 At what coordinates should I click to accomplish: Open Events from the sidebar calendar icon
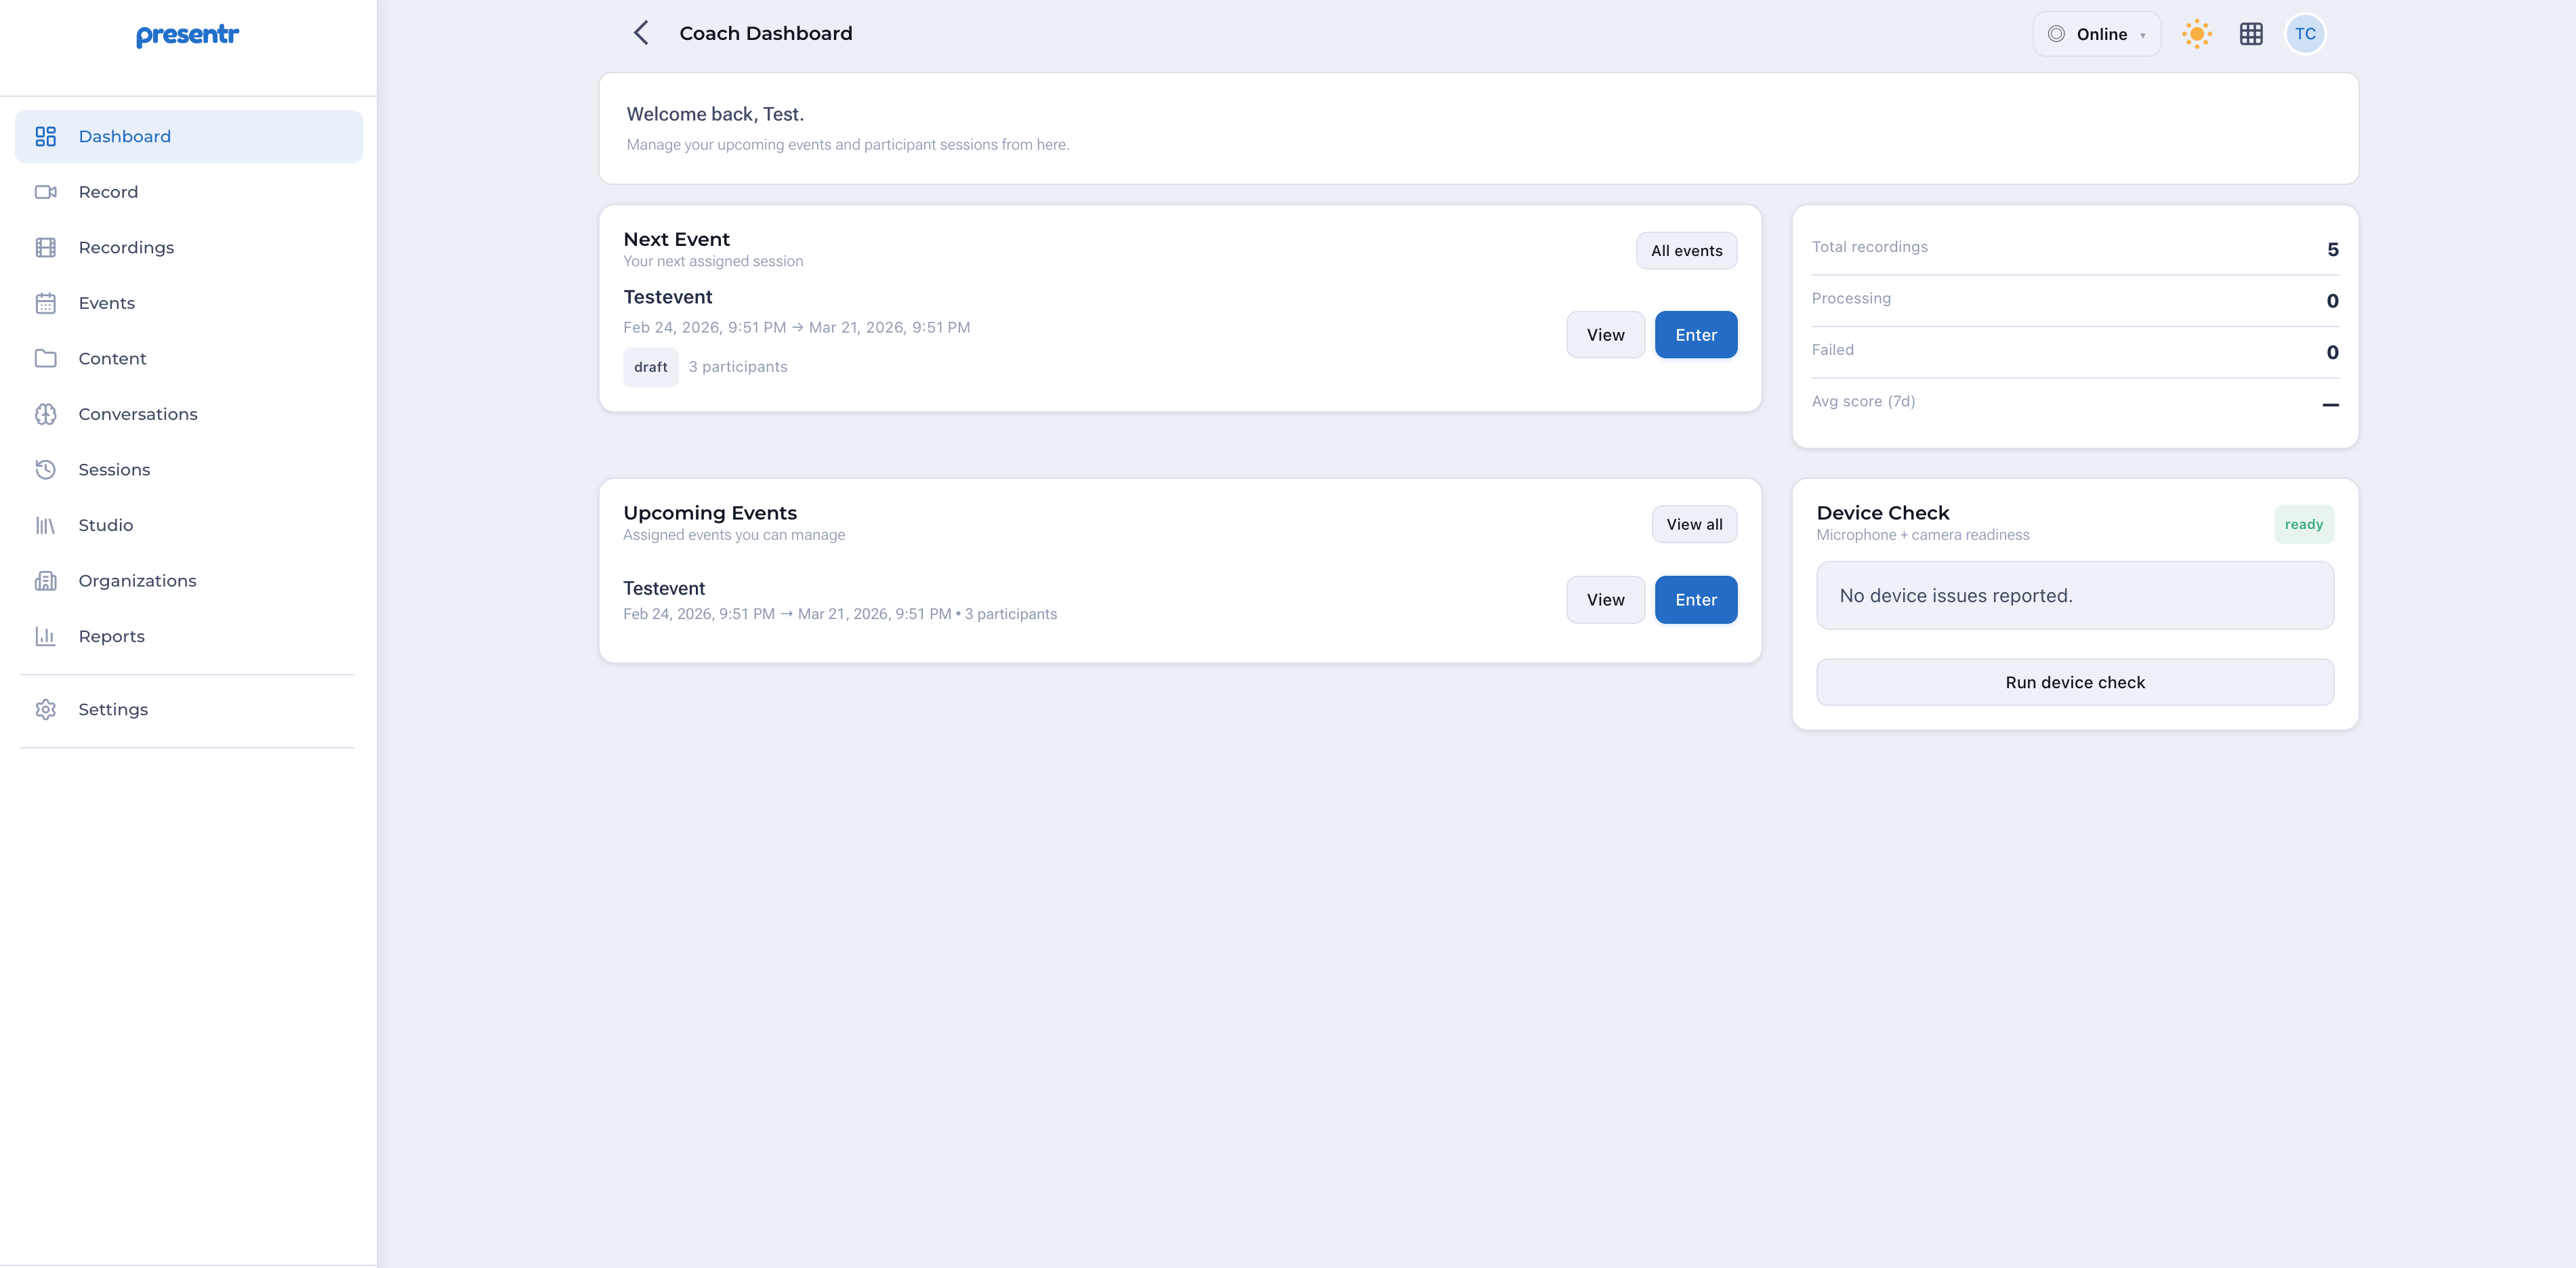click(x=47, y=302)
